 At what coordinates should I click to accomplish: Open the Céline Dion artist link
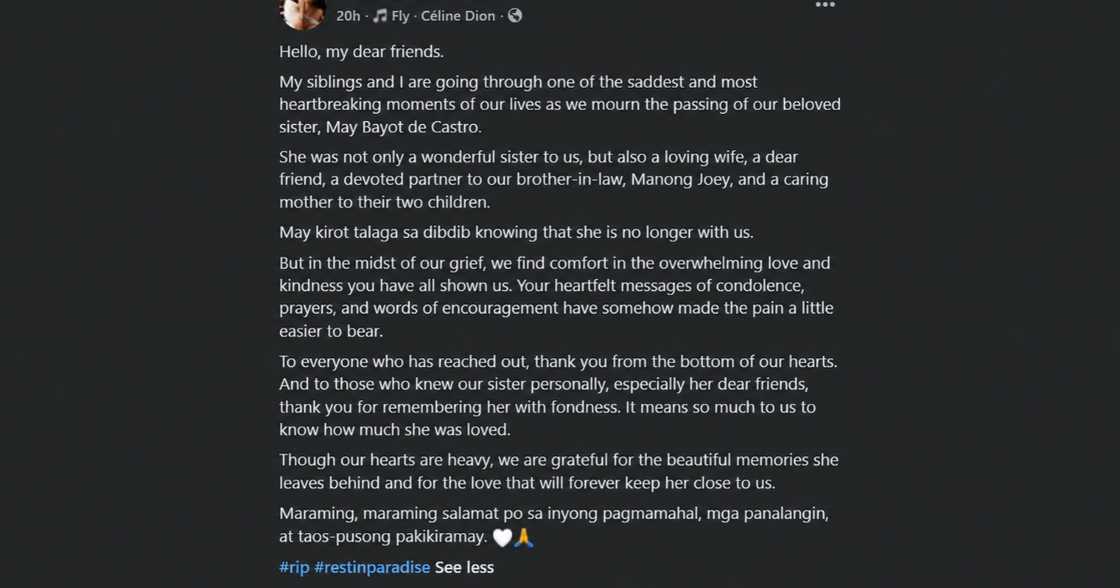(x=458, y=16)
